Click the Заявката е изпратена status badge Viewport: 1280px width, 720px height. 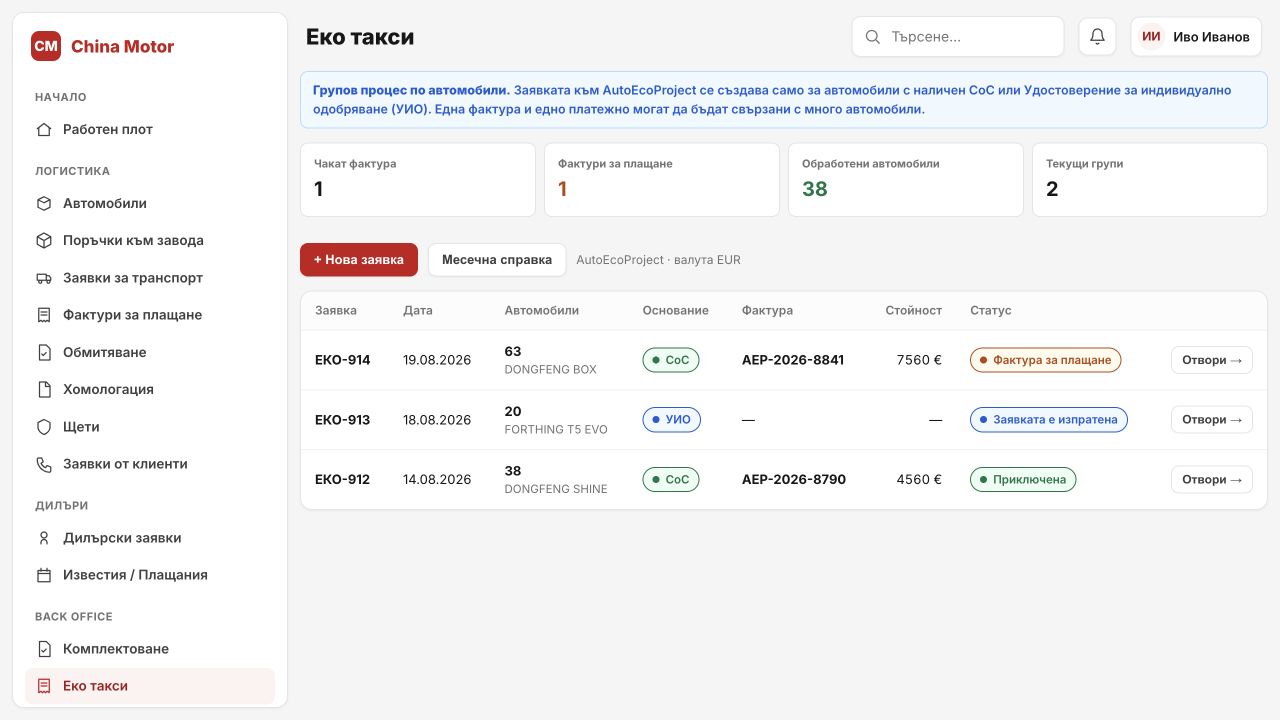pos(1049,420)
